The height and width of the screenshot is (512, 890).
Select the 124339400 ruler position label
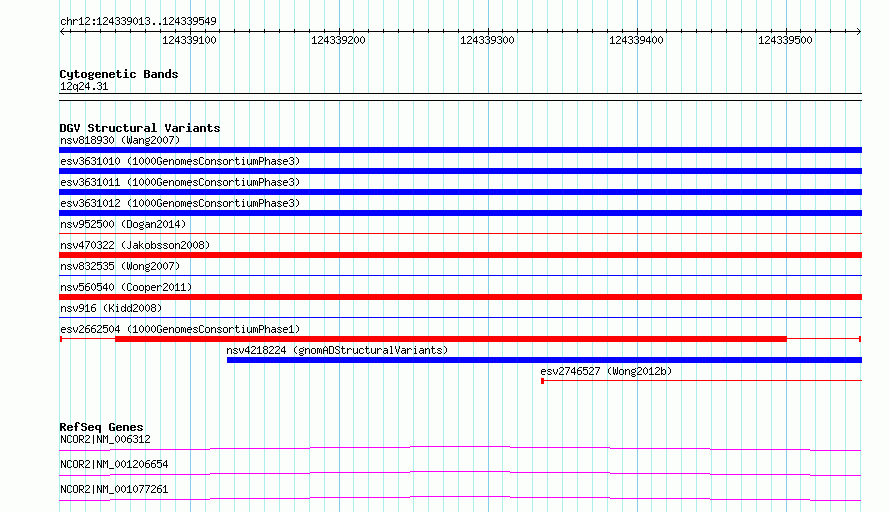click(636, 40)
